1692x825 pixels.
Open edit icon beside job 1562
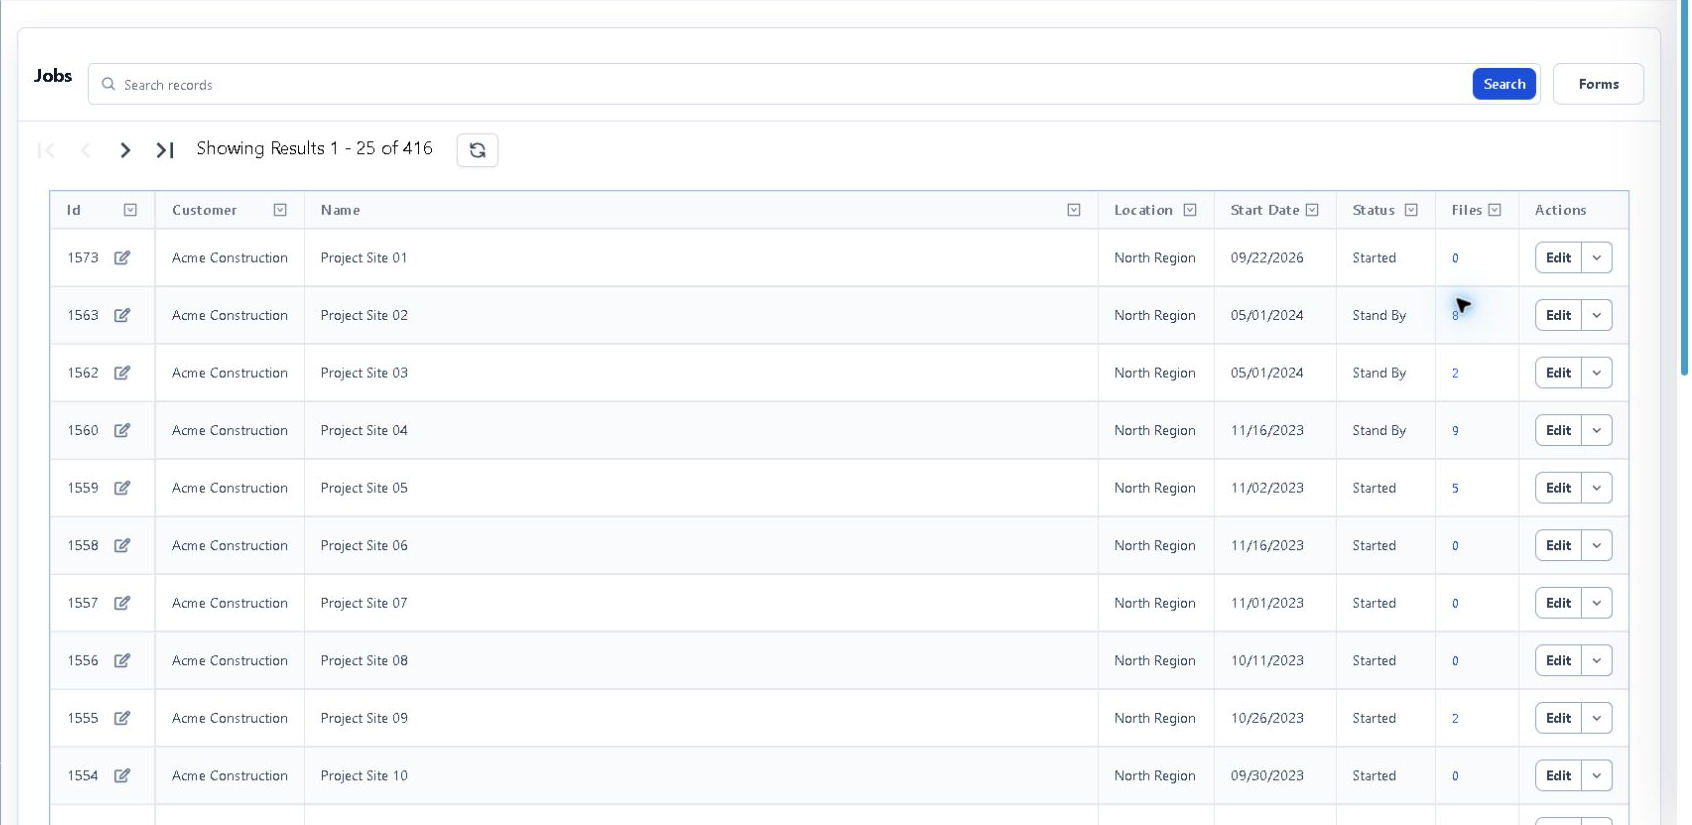122,373
